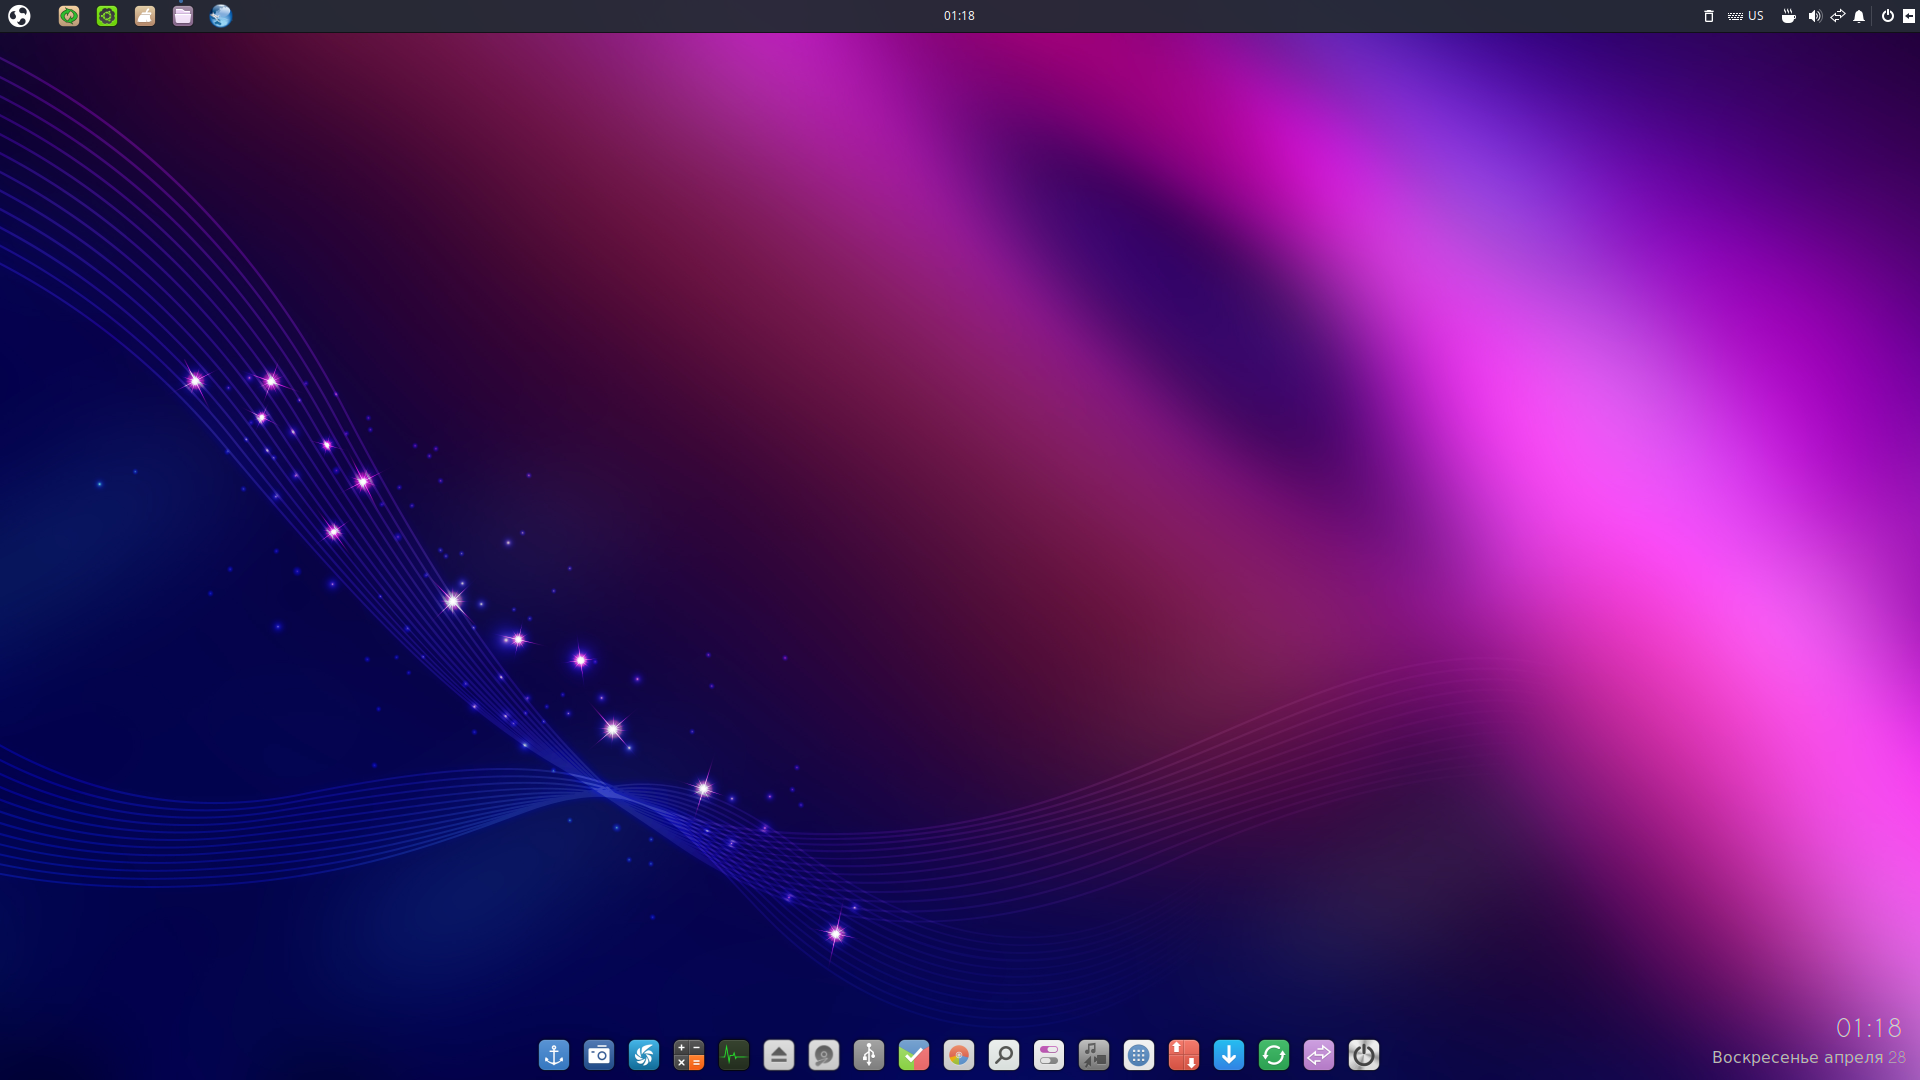Image resolution: width=1920 pixels, height=1080 pixels.
Task: Open the screenshot tool from the dock
Action: (599, 1055)
